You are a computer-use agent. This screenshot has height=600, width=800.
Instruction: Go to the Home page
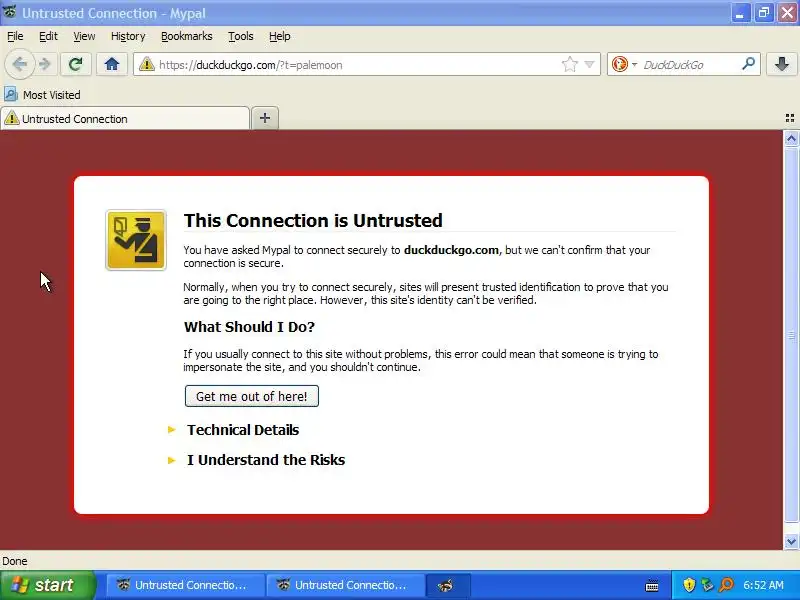pyautogui.click(x=112, y=65)
